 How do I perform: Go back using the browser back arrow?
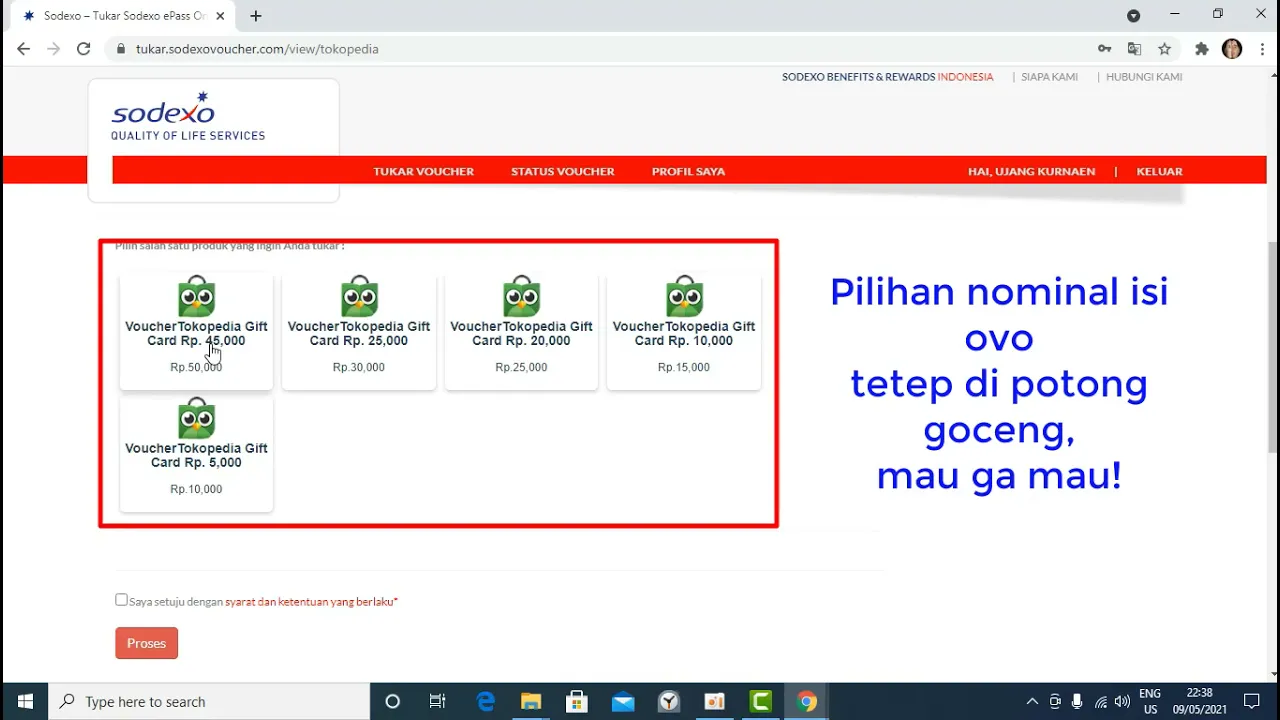[x=23, y=49]
